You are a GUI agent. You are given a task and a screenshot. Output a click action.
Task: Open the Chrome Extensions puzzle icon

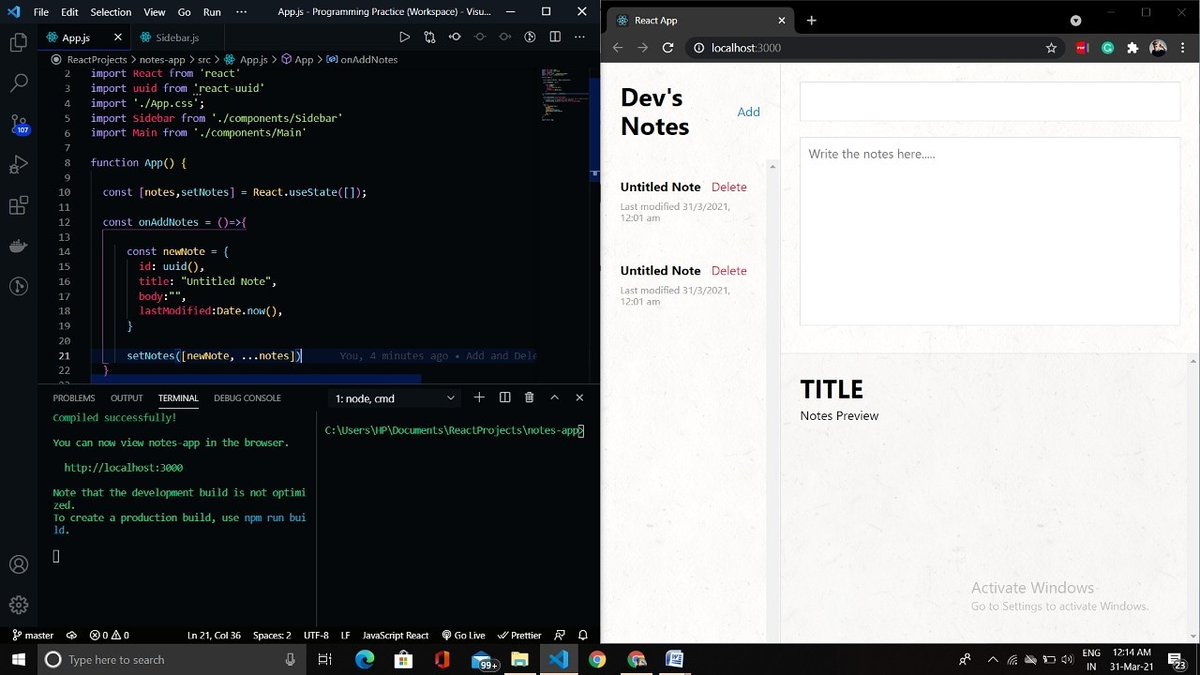point(1133,48)
